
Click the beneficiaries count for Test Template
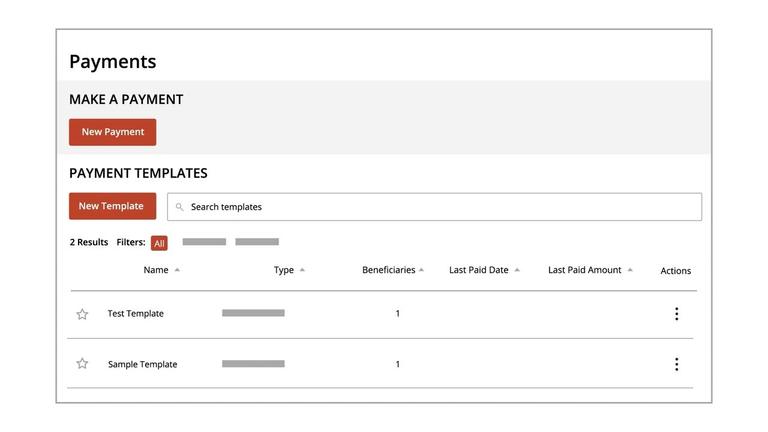pyautogui.click(x=397, y=314)
